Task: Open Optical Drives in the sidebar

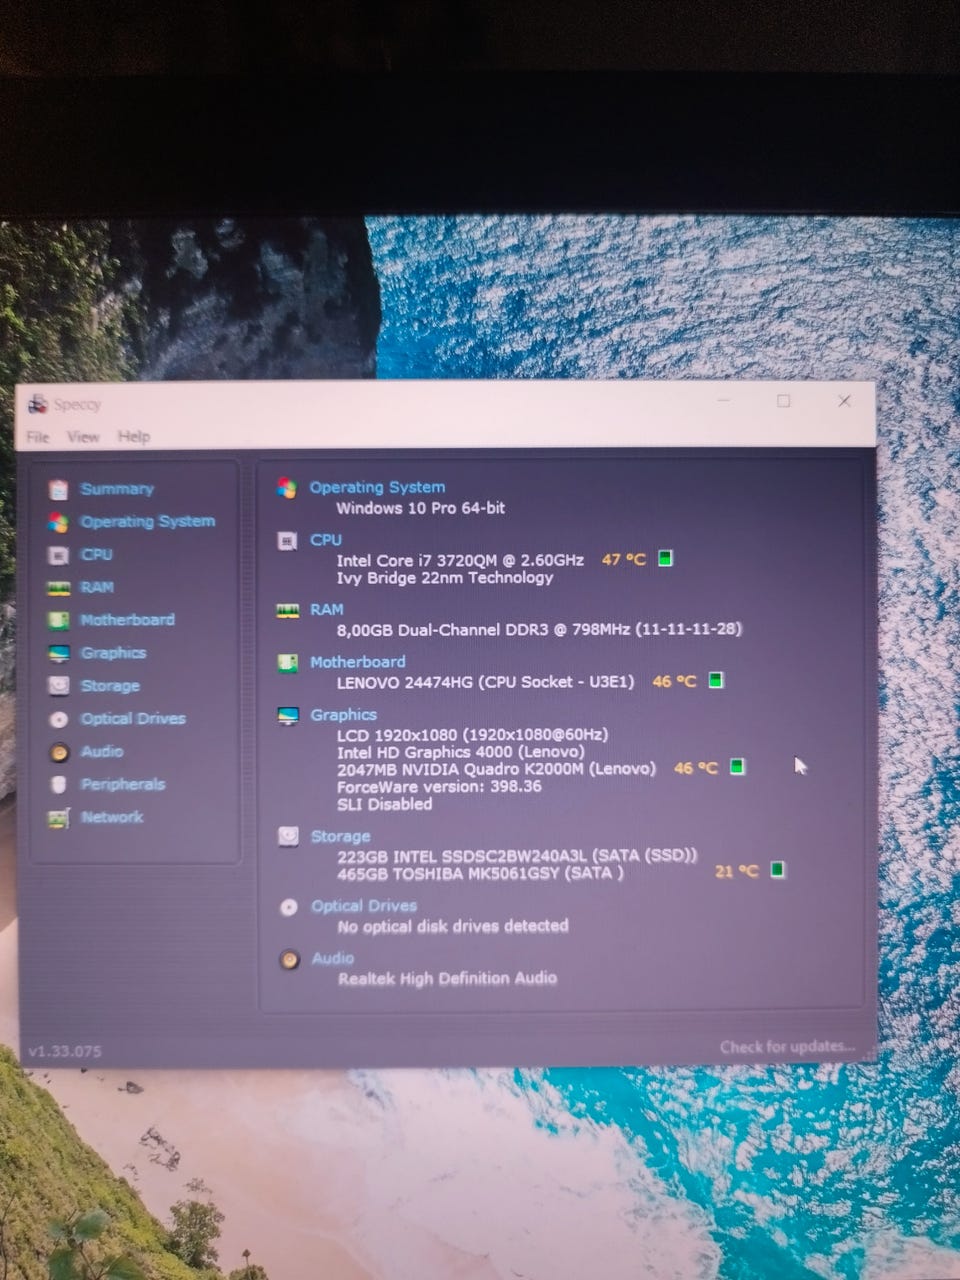Action: [x=133, y=719]
